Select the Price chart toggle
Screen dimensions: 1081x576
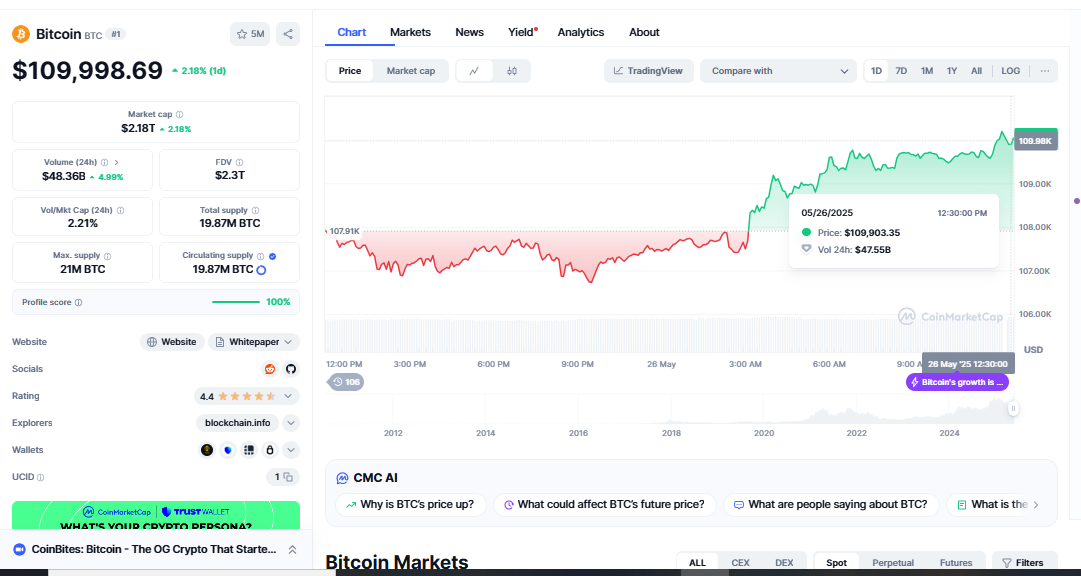350,71
